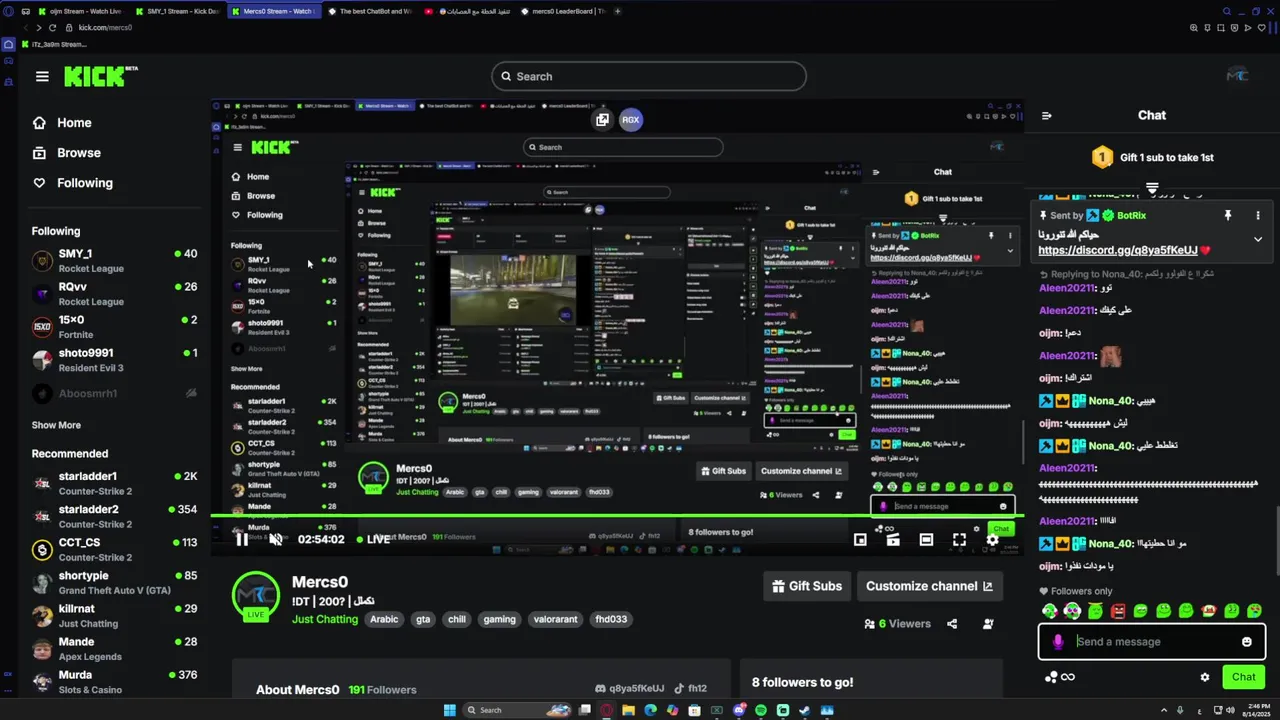Open shoto9991 Resident Evil channel
Image resolution: width=1280 pixels, height=720 pixels.
[115, 359]
